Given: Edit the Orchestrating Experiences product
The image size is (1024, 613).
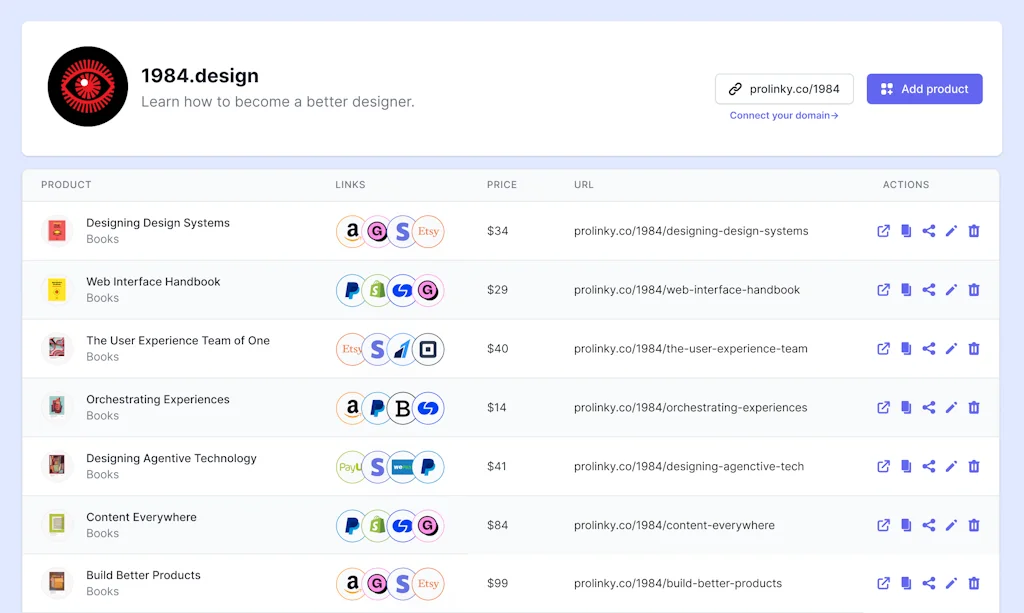Looking at the screenshot, I should coord(950,407).
